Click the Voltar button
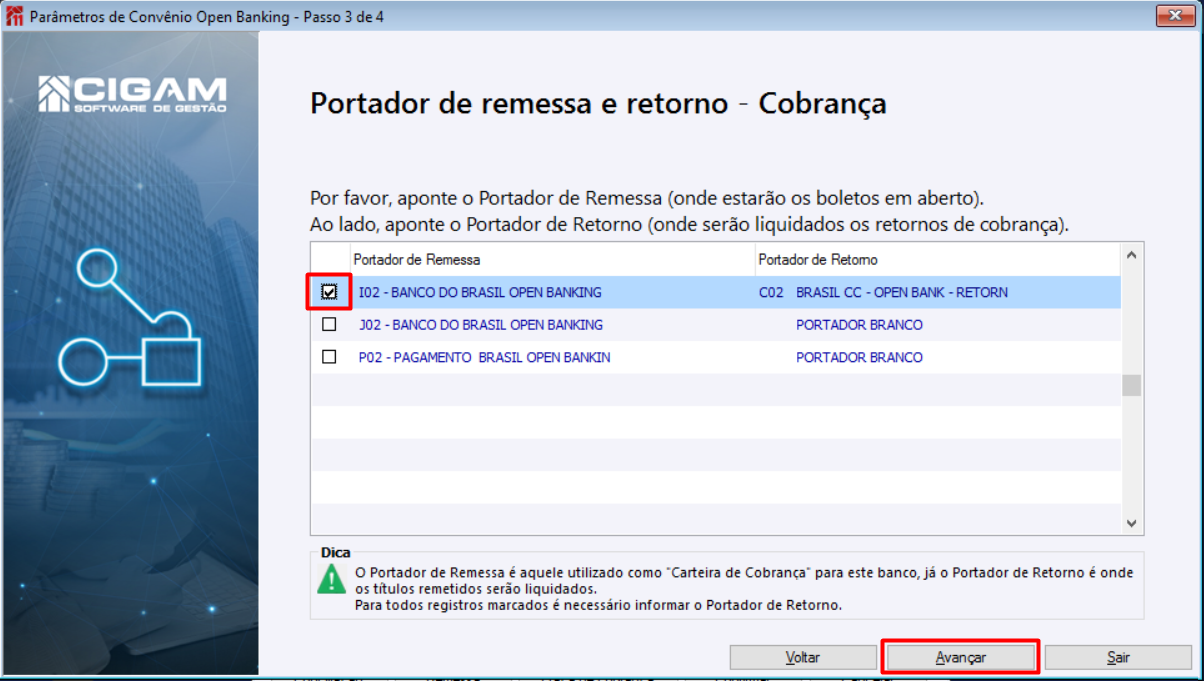1204x681 pixels. tap(803, 657)
